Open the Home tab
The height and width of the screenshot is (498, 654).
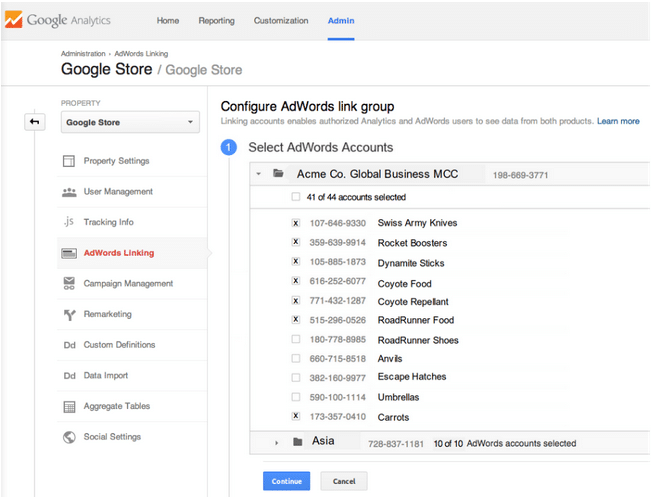[x=168, y=20]
